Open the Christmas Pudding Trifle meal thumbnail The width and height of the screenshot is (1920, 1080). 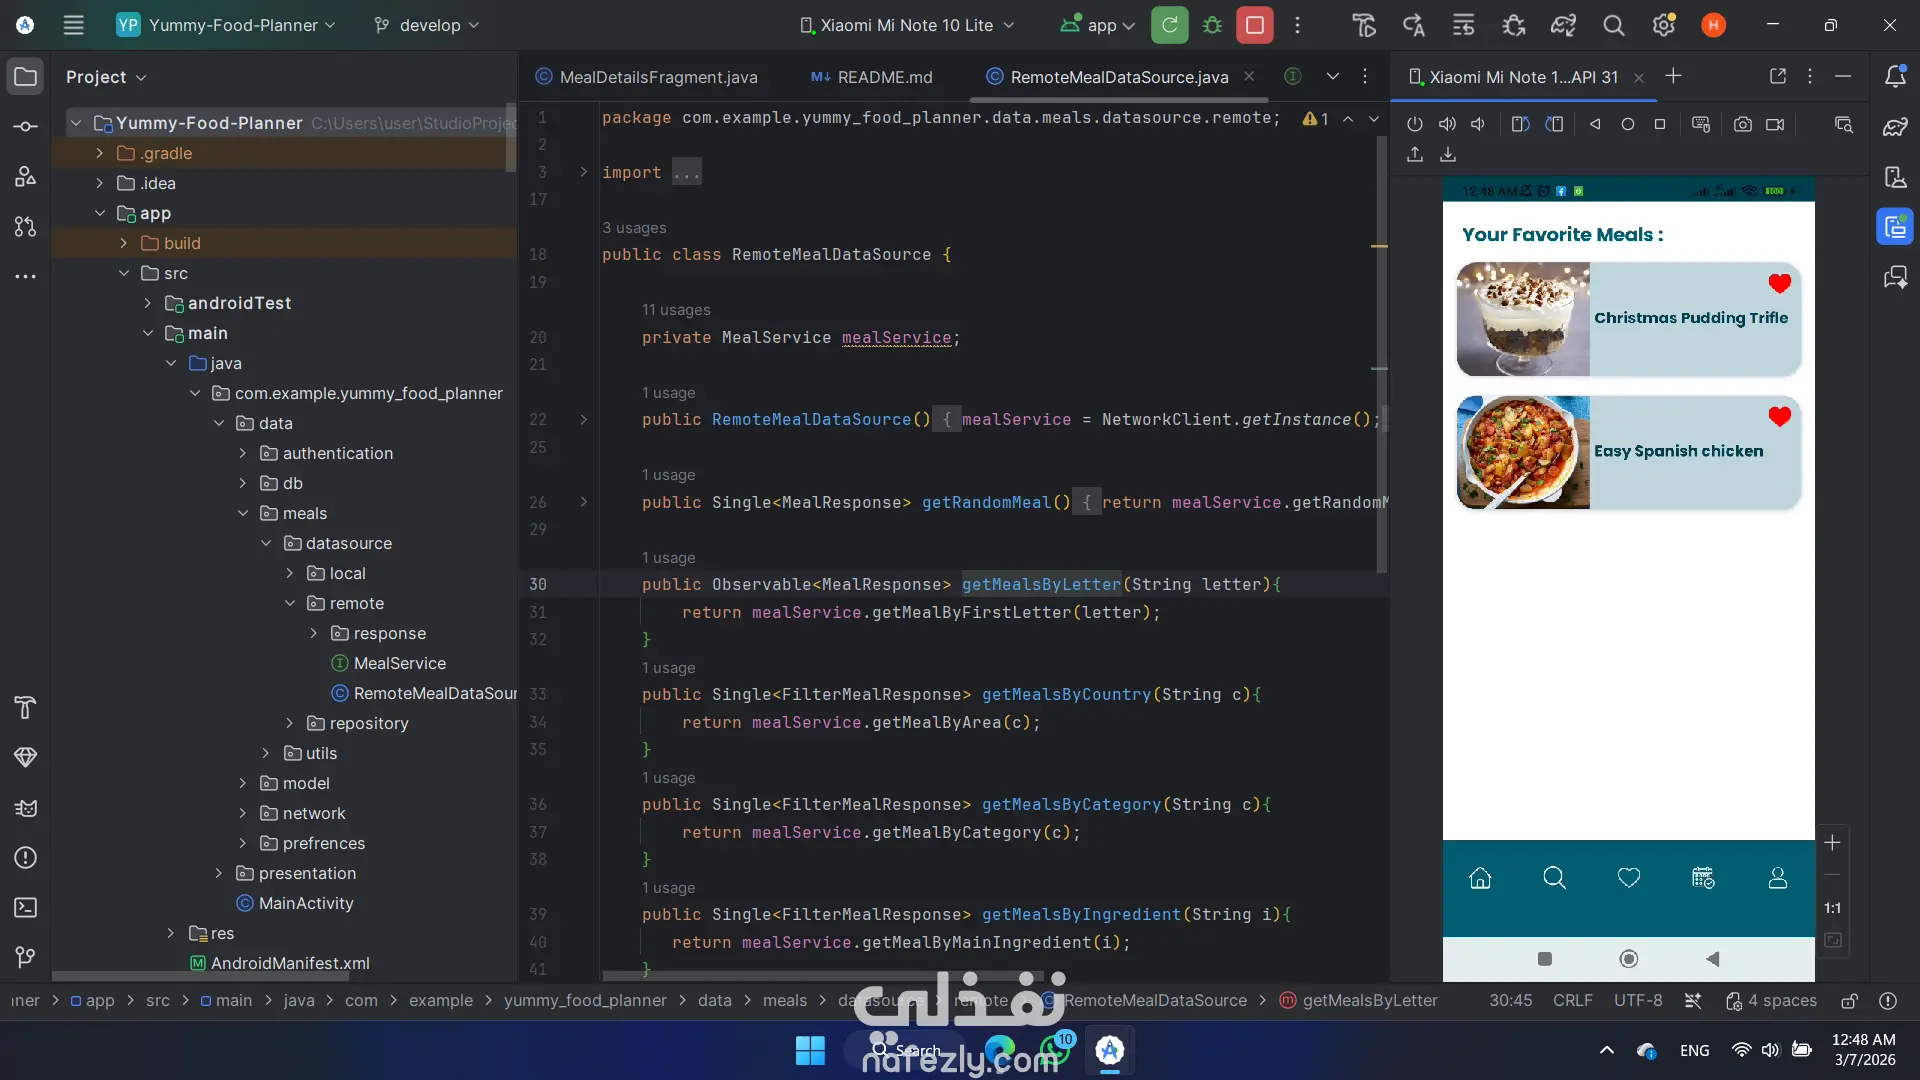[1522, 319]
